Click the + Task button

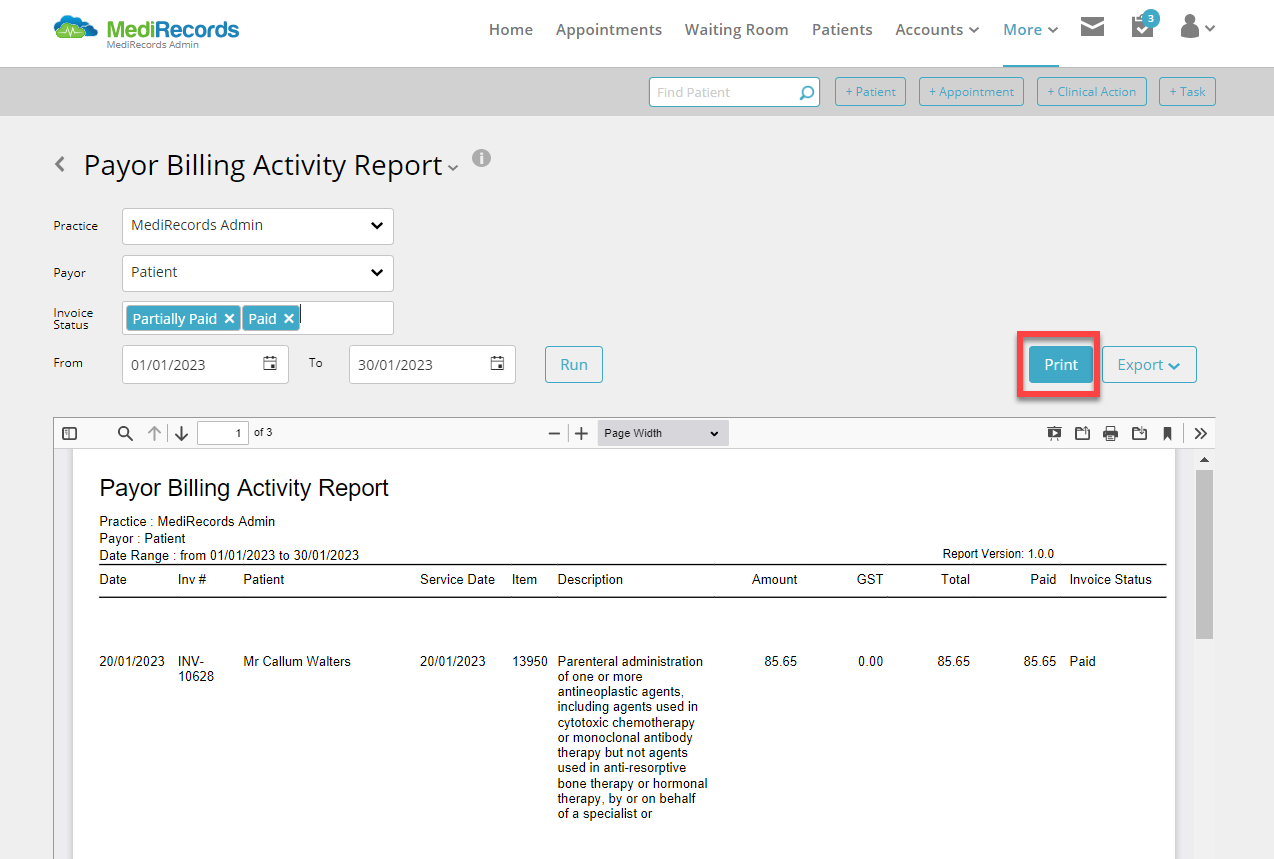(x=1187, y=92)
